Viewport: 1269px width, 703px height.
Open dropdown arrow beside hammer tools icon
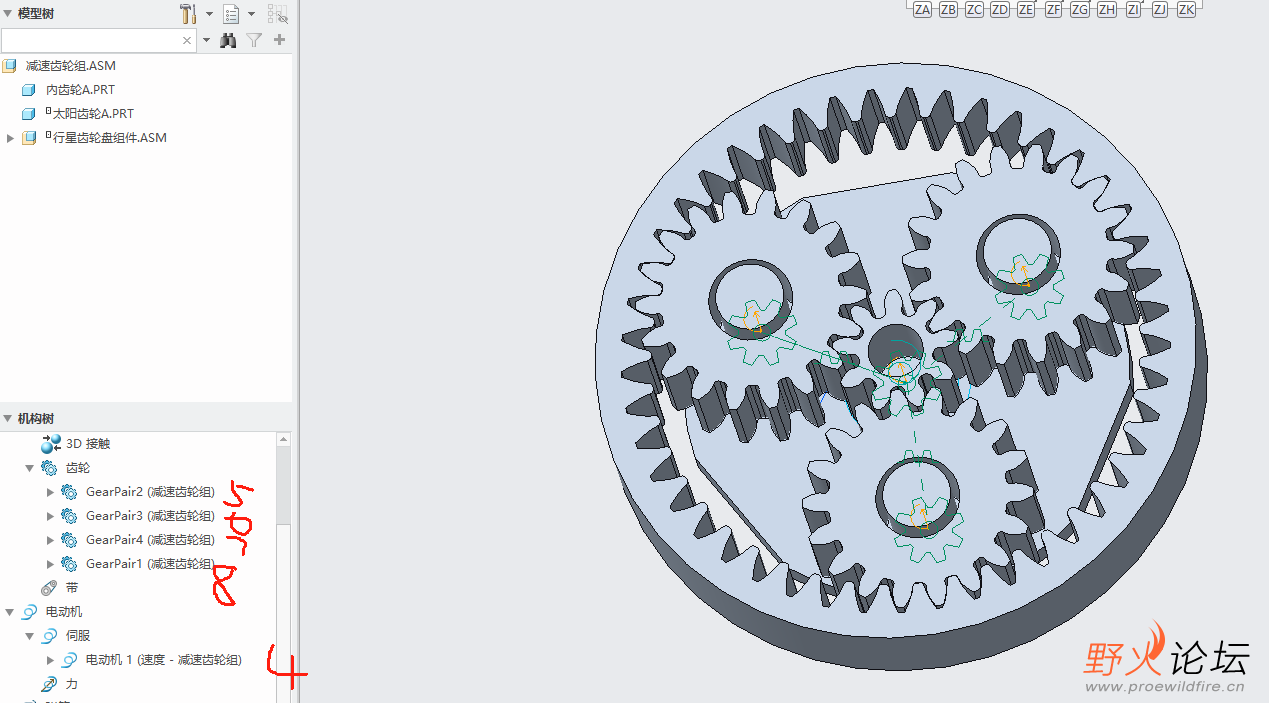(209, 15)
